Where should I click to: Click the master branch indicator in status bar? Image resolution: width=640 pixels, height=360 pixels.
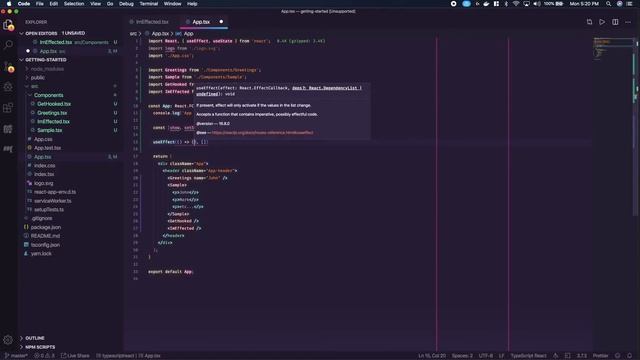tap(16, 356)
